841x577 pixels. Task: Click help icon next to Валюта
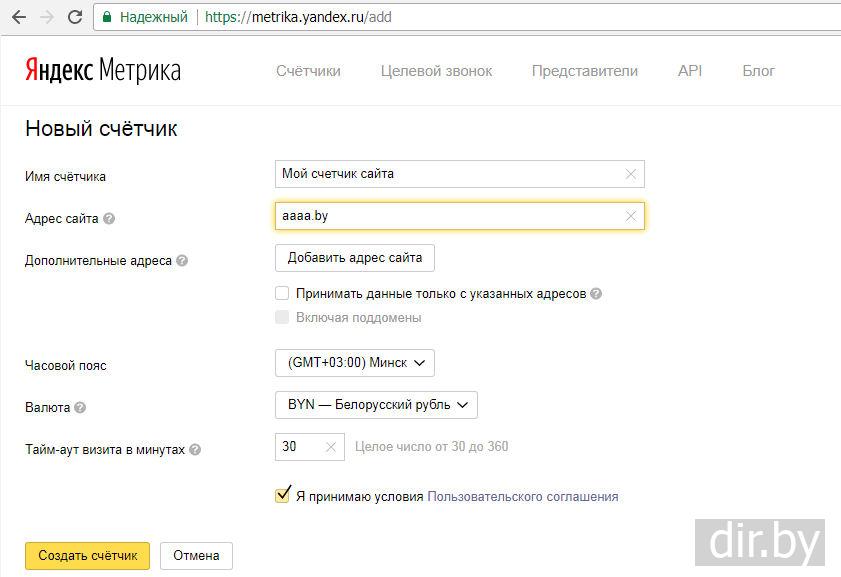click(80, 408)
